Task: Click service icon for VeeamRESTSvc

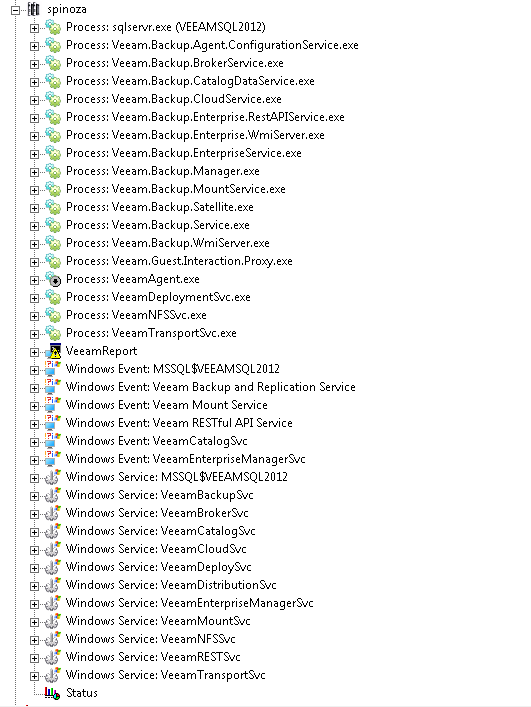Action: click(x=52, y=657)
